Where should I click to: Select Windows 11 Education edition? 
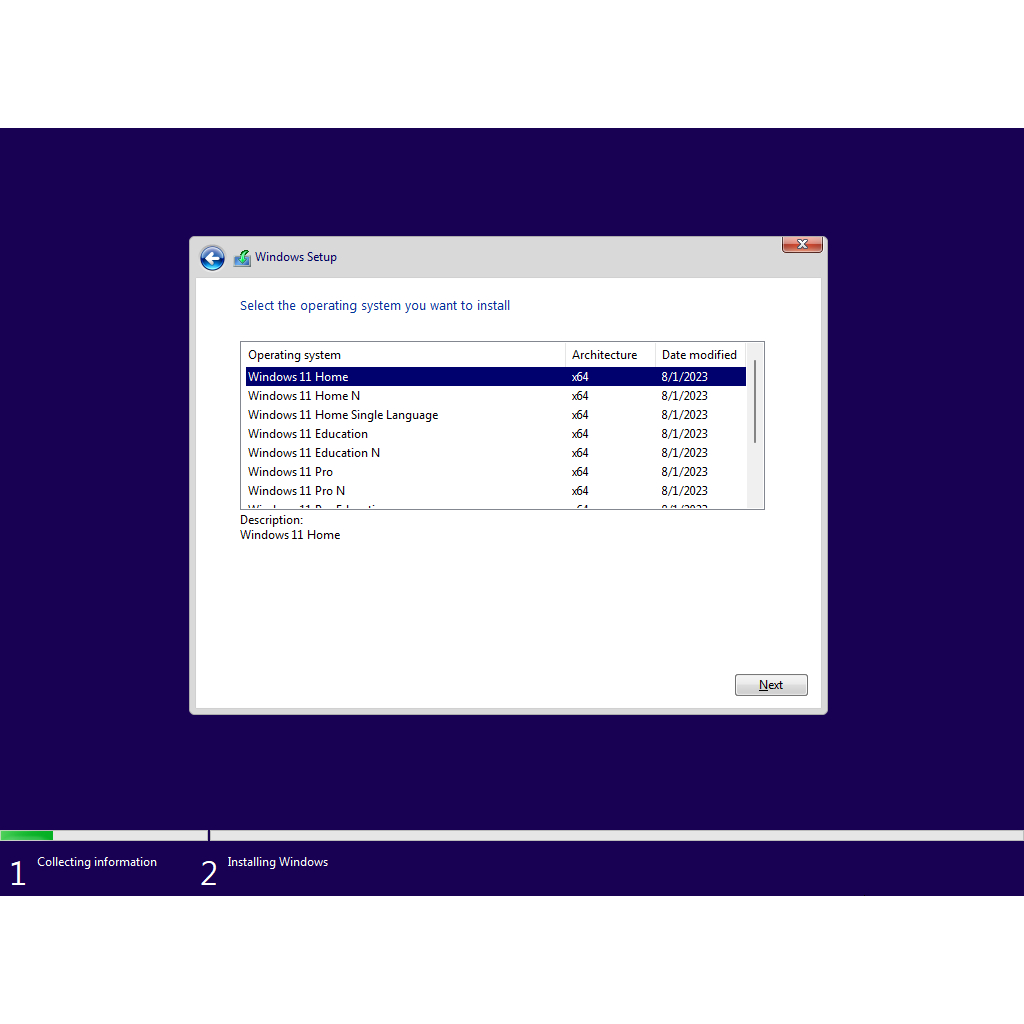tap(308, 434)
